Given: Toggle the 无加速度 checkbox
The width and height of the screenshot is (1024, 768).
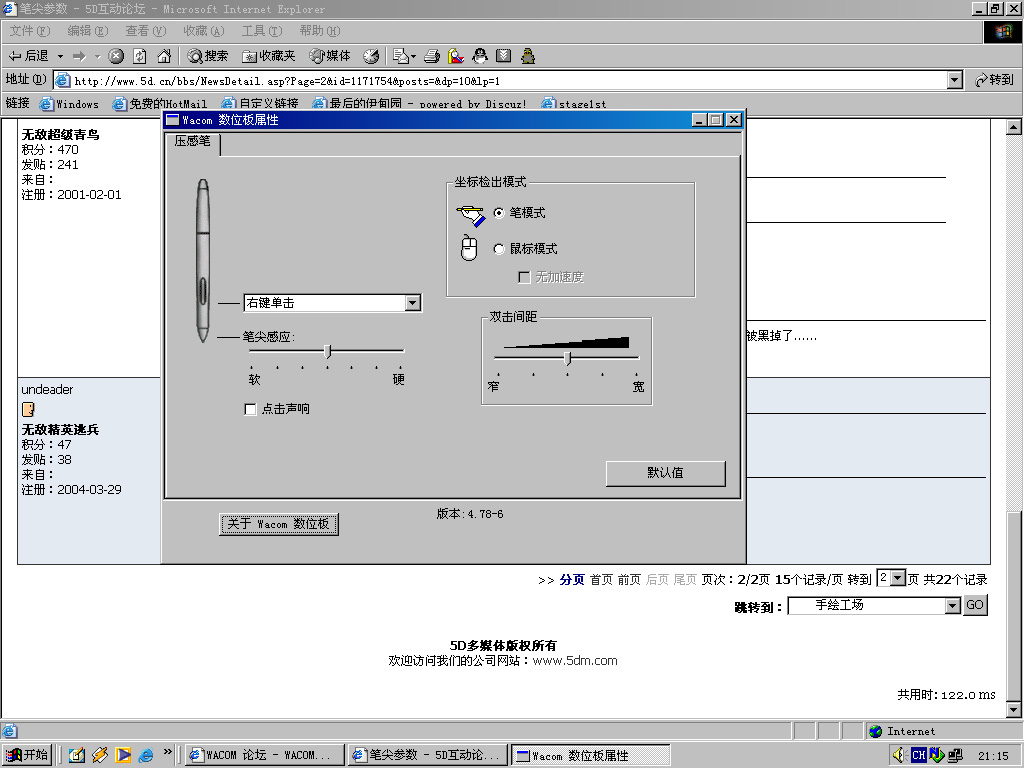Looking at the screenshot, I should coord(524,278).
